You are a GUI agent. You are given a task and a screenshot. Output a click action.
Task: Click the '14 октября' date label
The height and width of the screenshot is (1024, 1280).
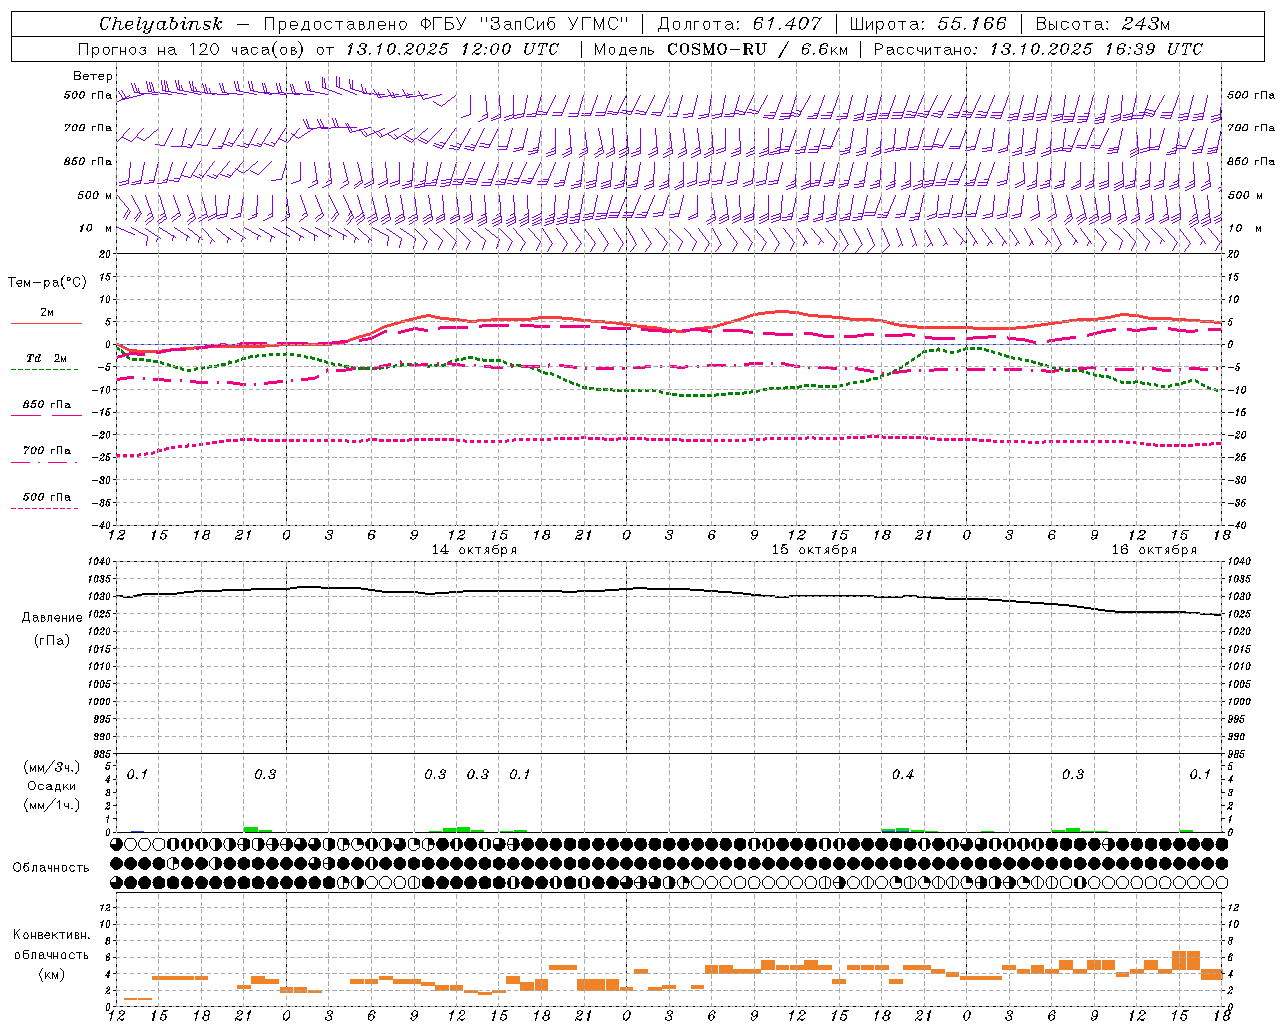(x=474, y=550)
